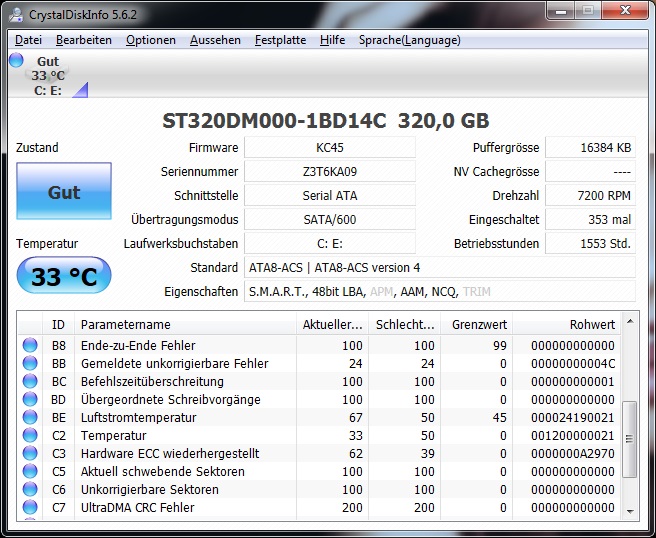Click the 33 °C temperature display button
This screenshot has width=656, height=538.
coord(64,276)
